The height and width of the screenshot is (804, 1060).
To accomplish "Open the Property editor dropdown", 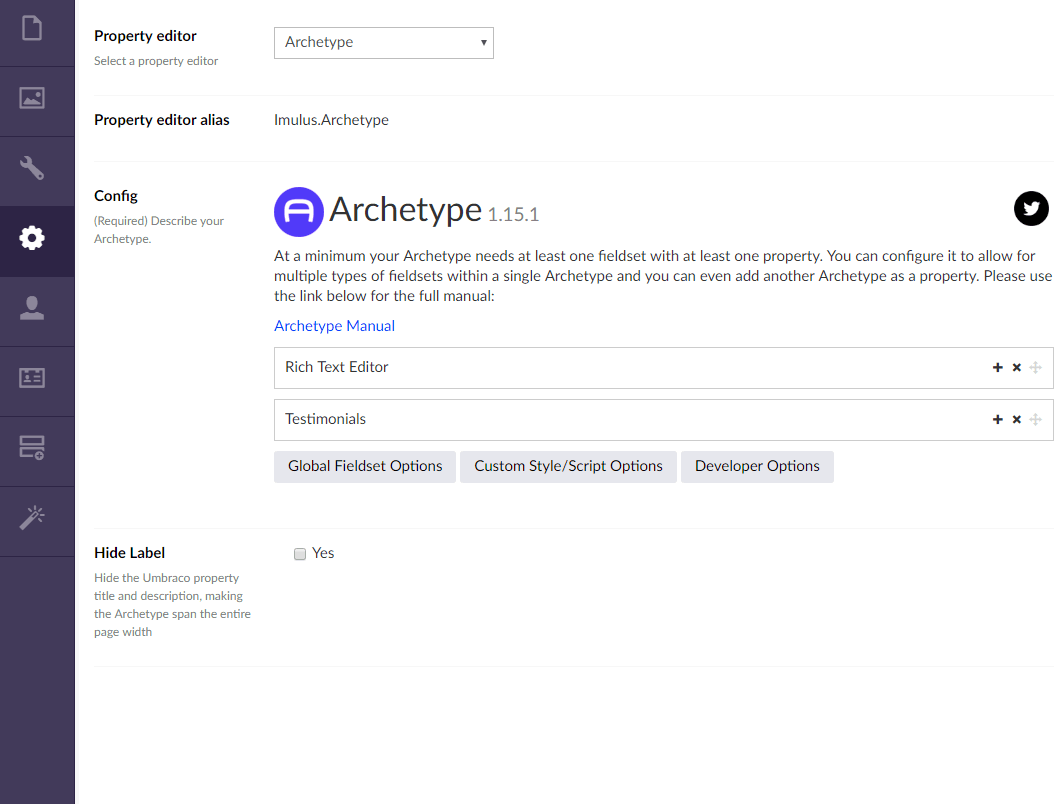I will tap(383, 43).
